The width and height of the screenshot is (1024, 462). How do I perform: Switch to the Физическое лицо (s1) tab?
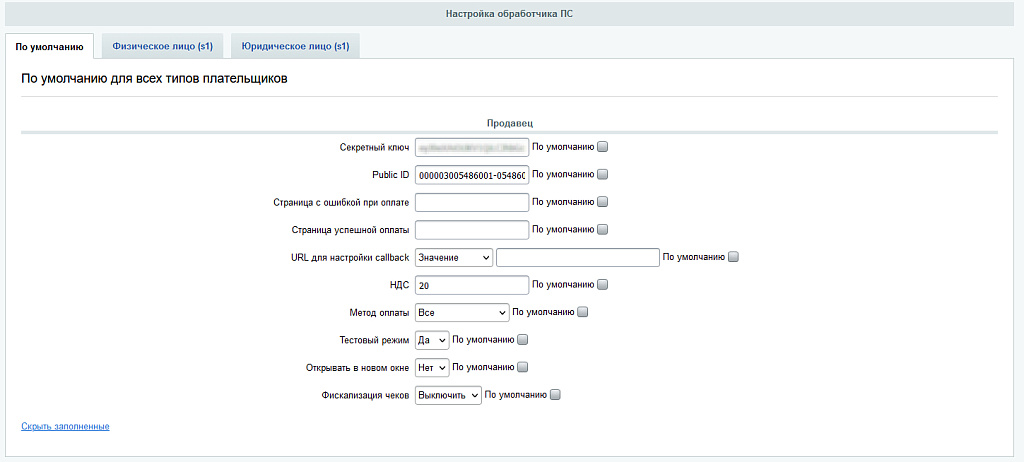(162, 47)
